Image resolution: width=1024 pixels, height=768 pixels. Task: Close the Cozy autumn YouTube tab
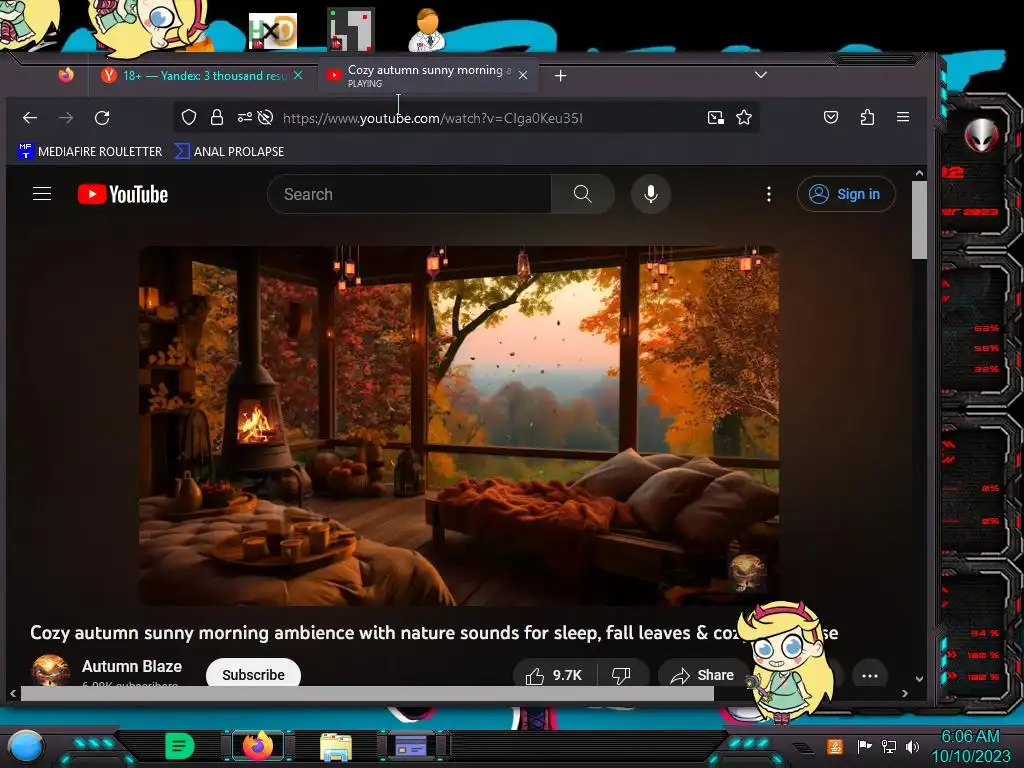tap(523, 76)
